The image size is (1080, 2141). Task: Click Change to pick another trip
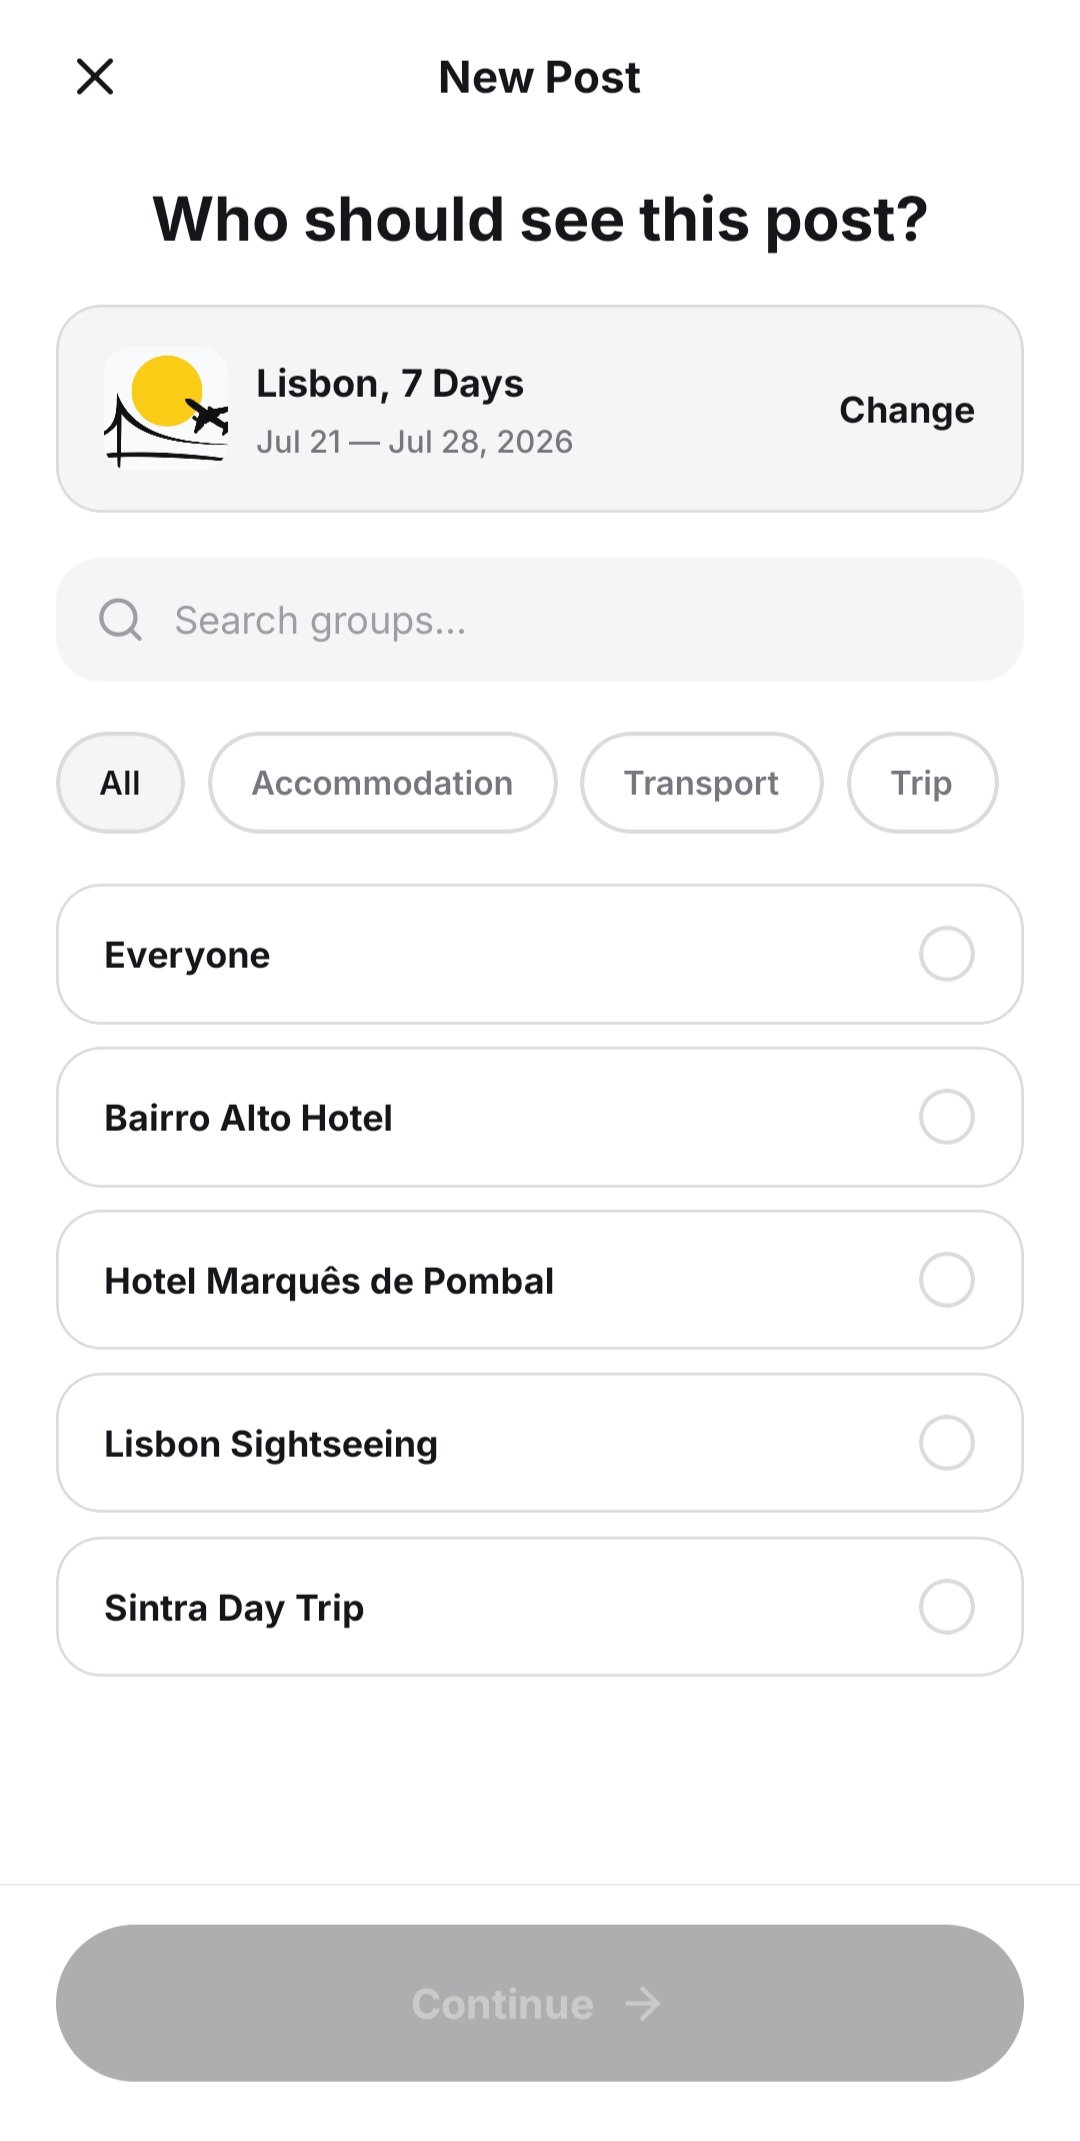(906, 410)
